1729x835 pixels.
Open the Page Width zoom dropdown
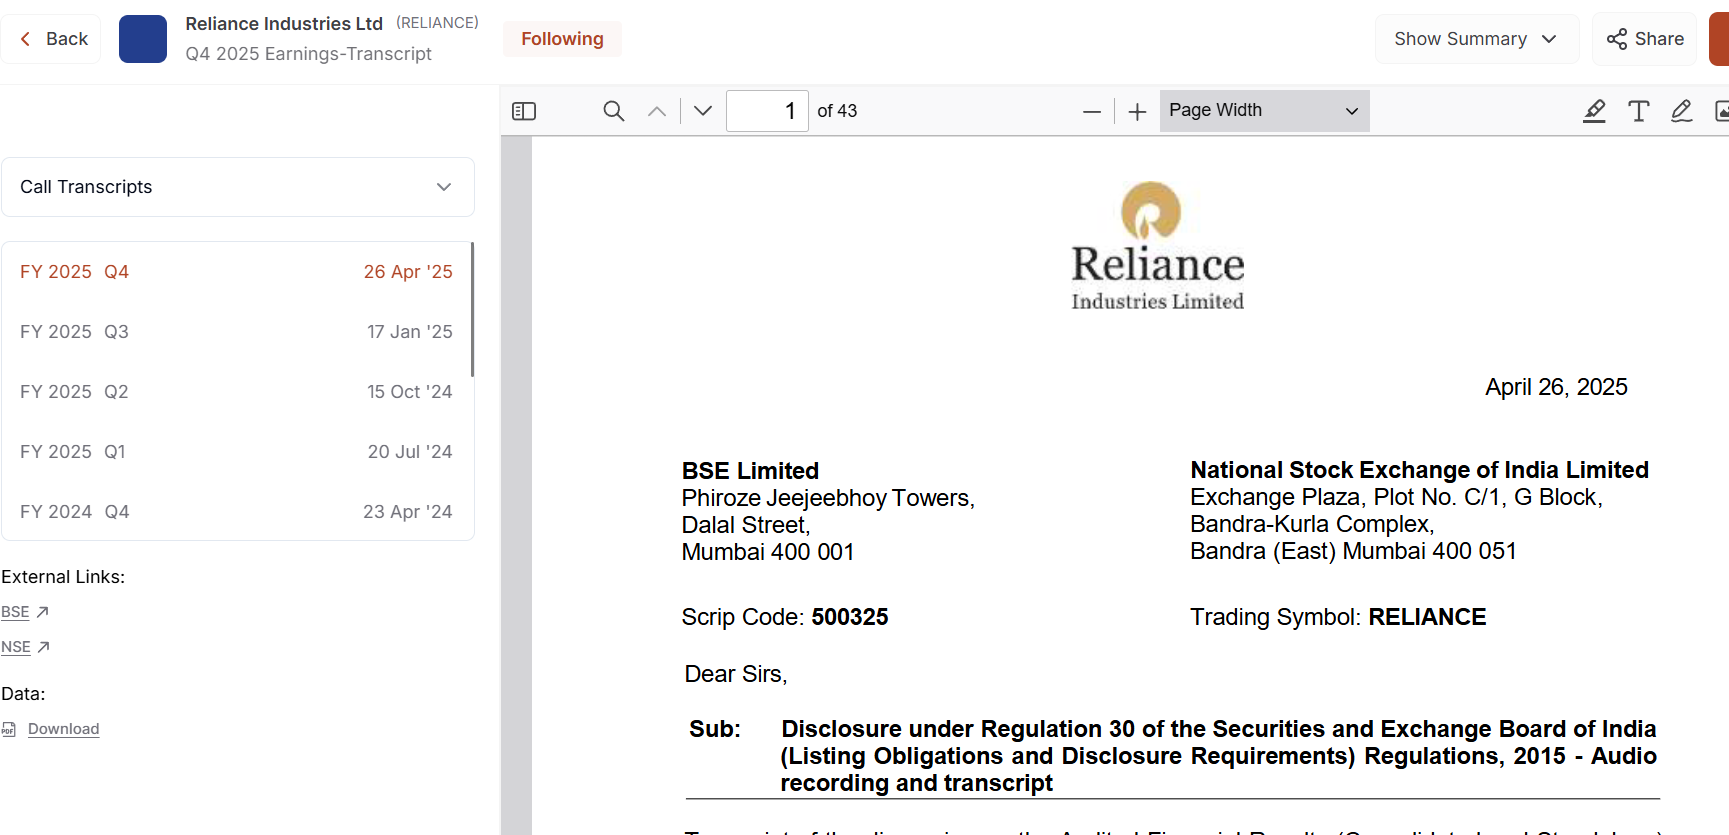pyautogui.click(x=1264, y=111)
